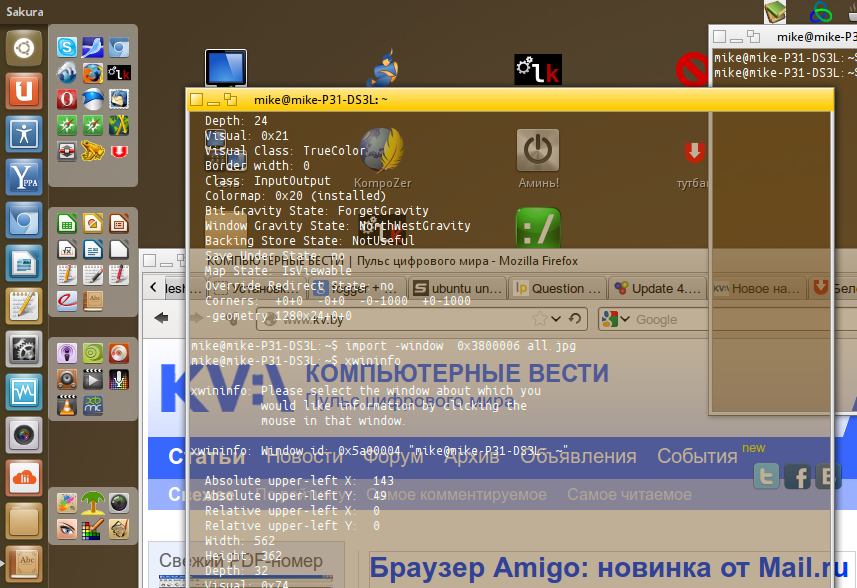Switch to the 'Новое на…' Firefox tab
Viewport: 857px width, 588px height.
point(758,288)
